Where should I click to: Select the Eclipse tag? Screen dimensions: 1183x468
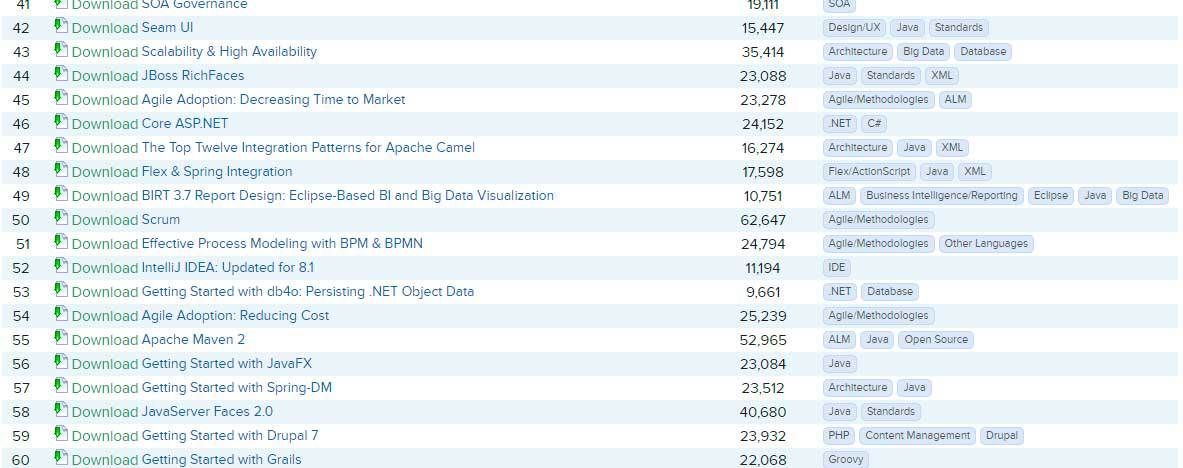click(1051, 196)
